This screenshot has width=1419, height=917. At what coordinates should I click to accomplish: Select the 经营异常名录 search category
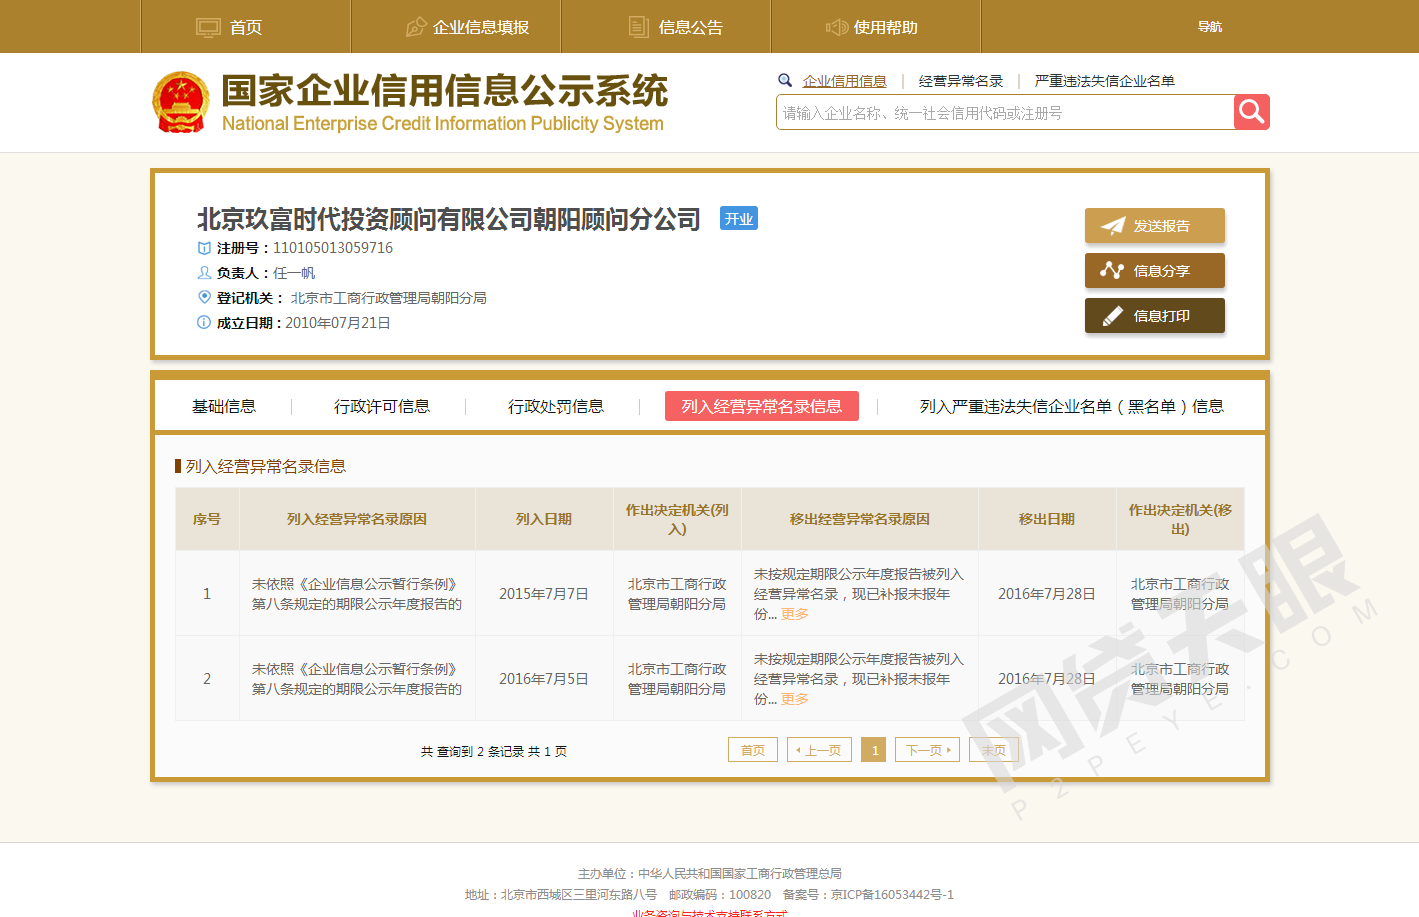point(961,81)
